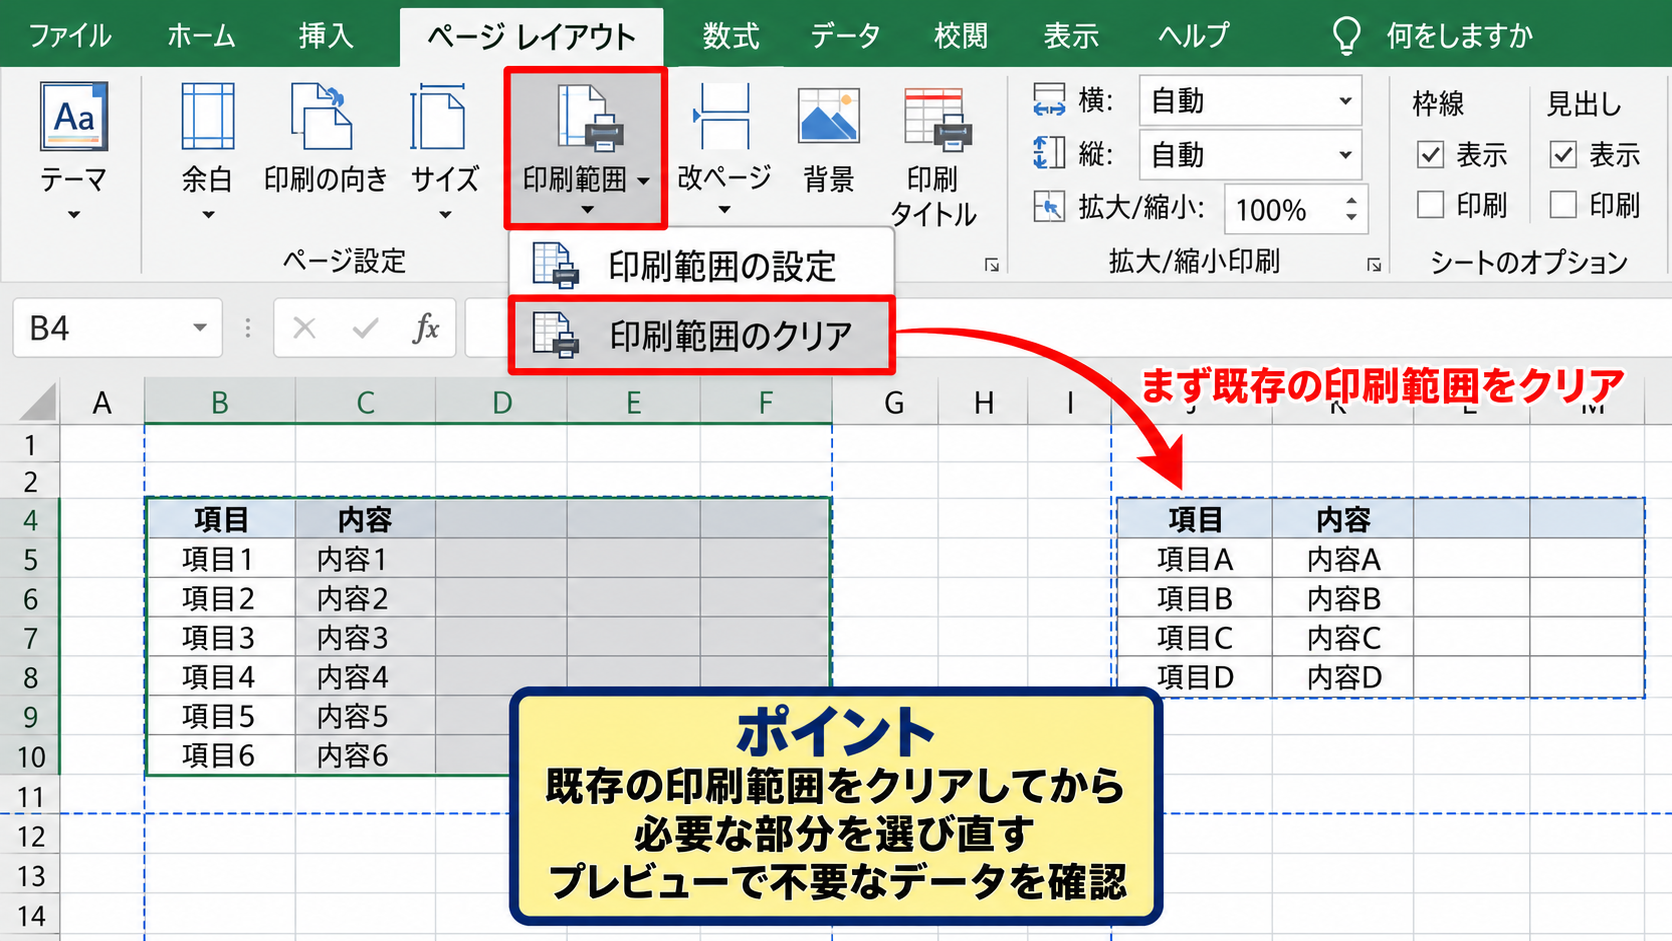Screen dimensions: 1672x941
Task: Select column G header
Action: pos(894,403)
